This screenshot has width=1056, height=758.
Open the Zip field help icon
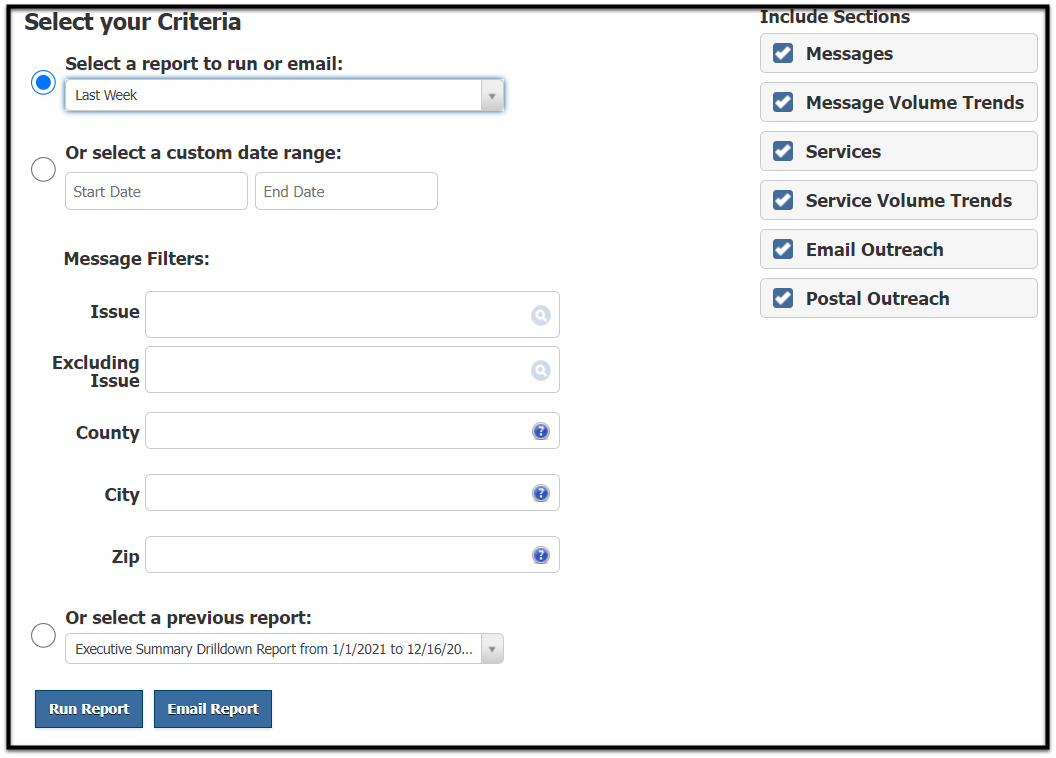tap(541, 555)
